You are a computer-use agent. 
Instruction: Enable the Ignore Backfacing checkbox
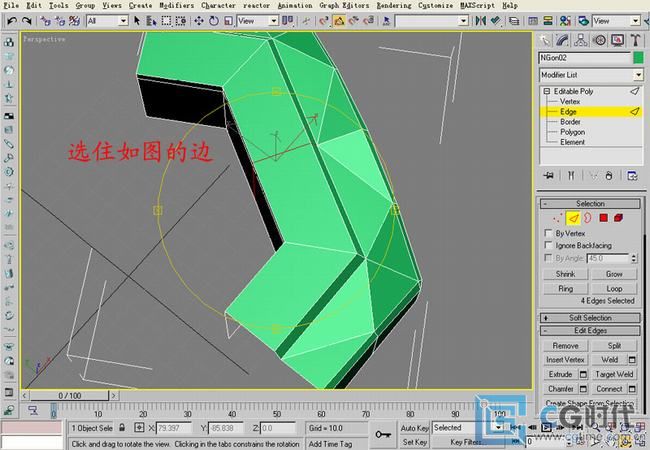pyautogui.click(x=548, y=245)
